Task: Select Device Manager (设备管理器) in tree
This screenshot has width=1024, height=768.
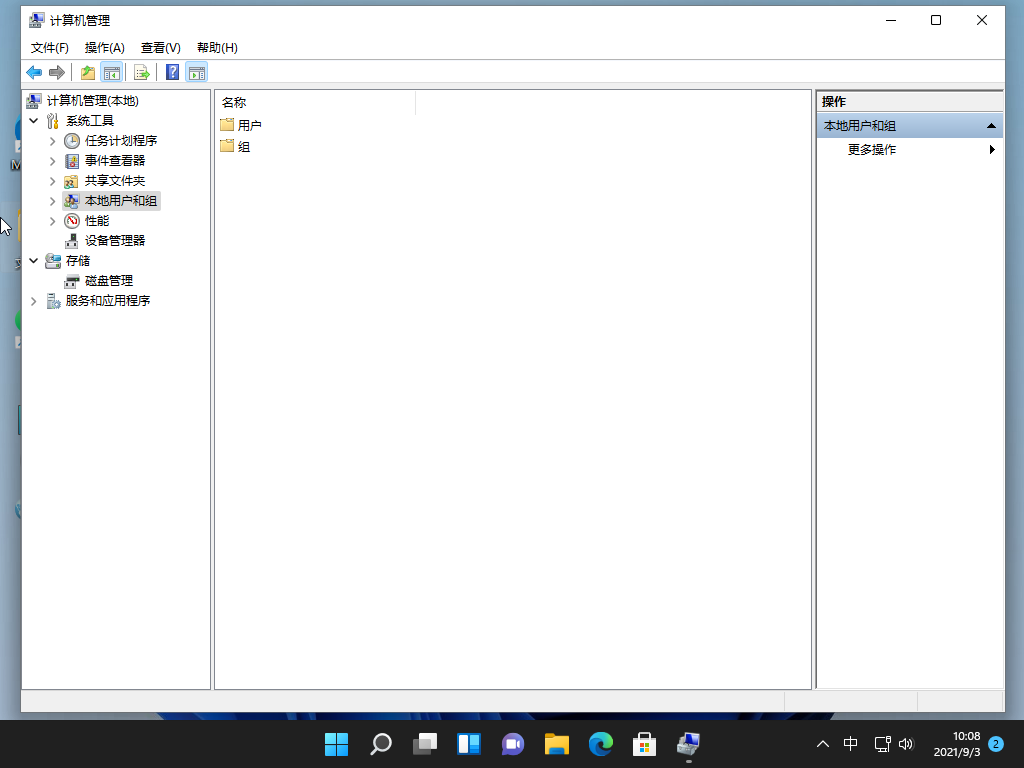Action: pyautogui.click(x=114, y=241)
